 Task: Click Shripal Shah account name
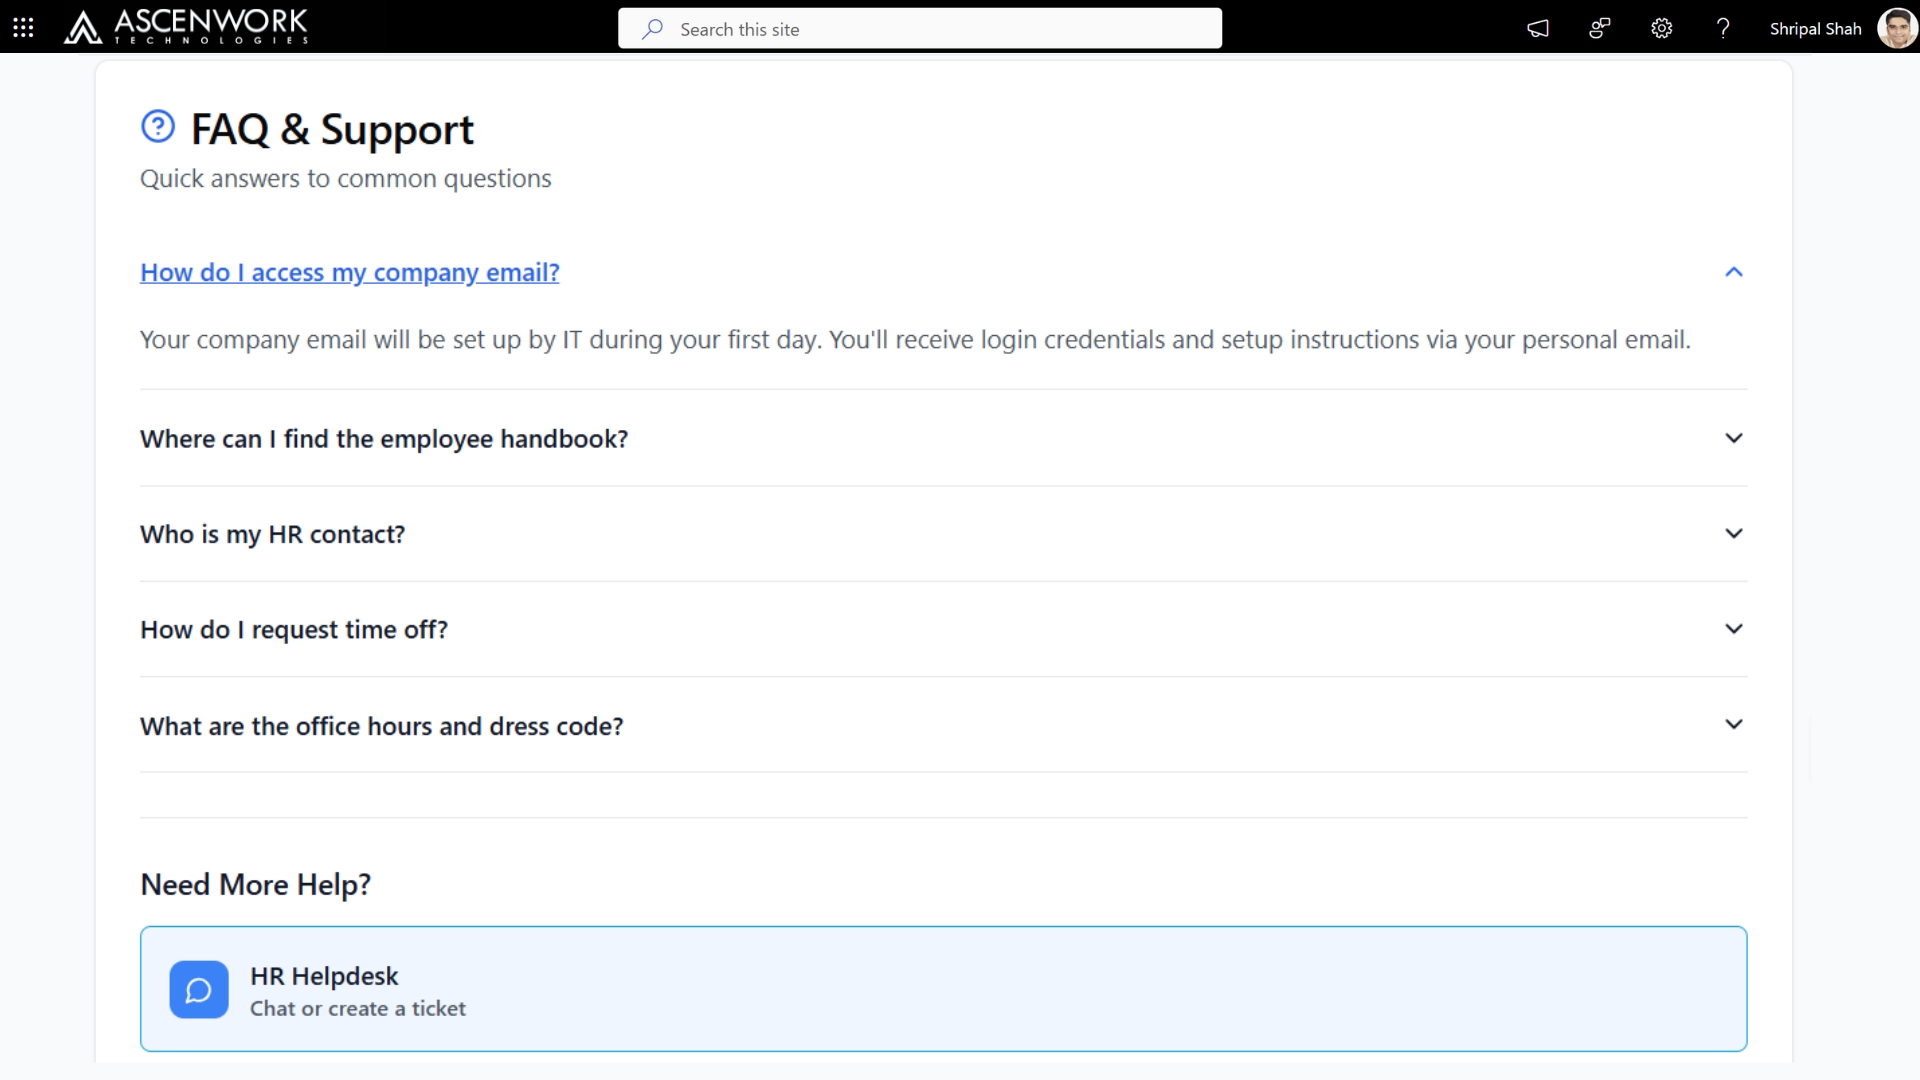pyautogui.click(x=1814, y=29)
